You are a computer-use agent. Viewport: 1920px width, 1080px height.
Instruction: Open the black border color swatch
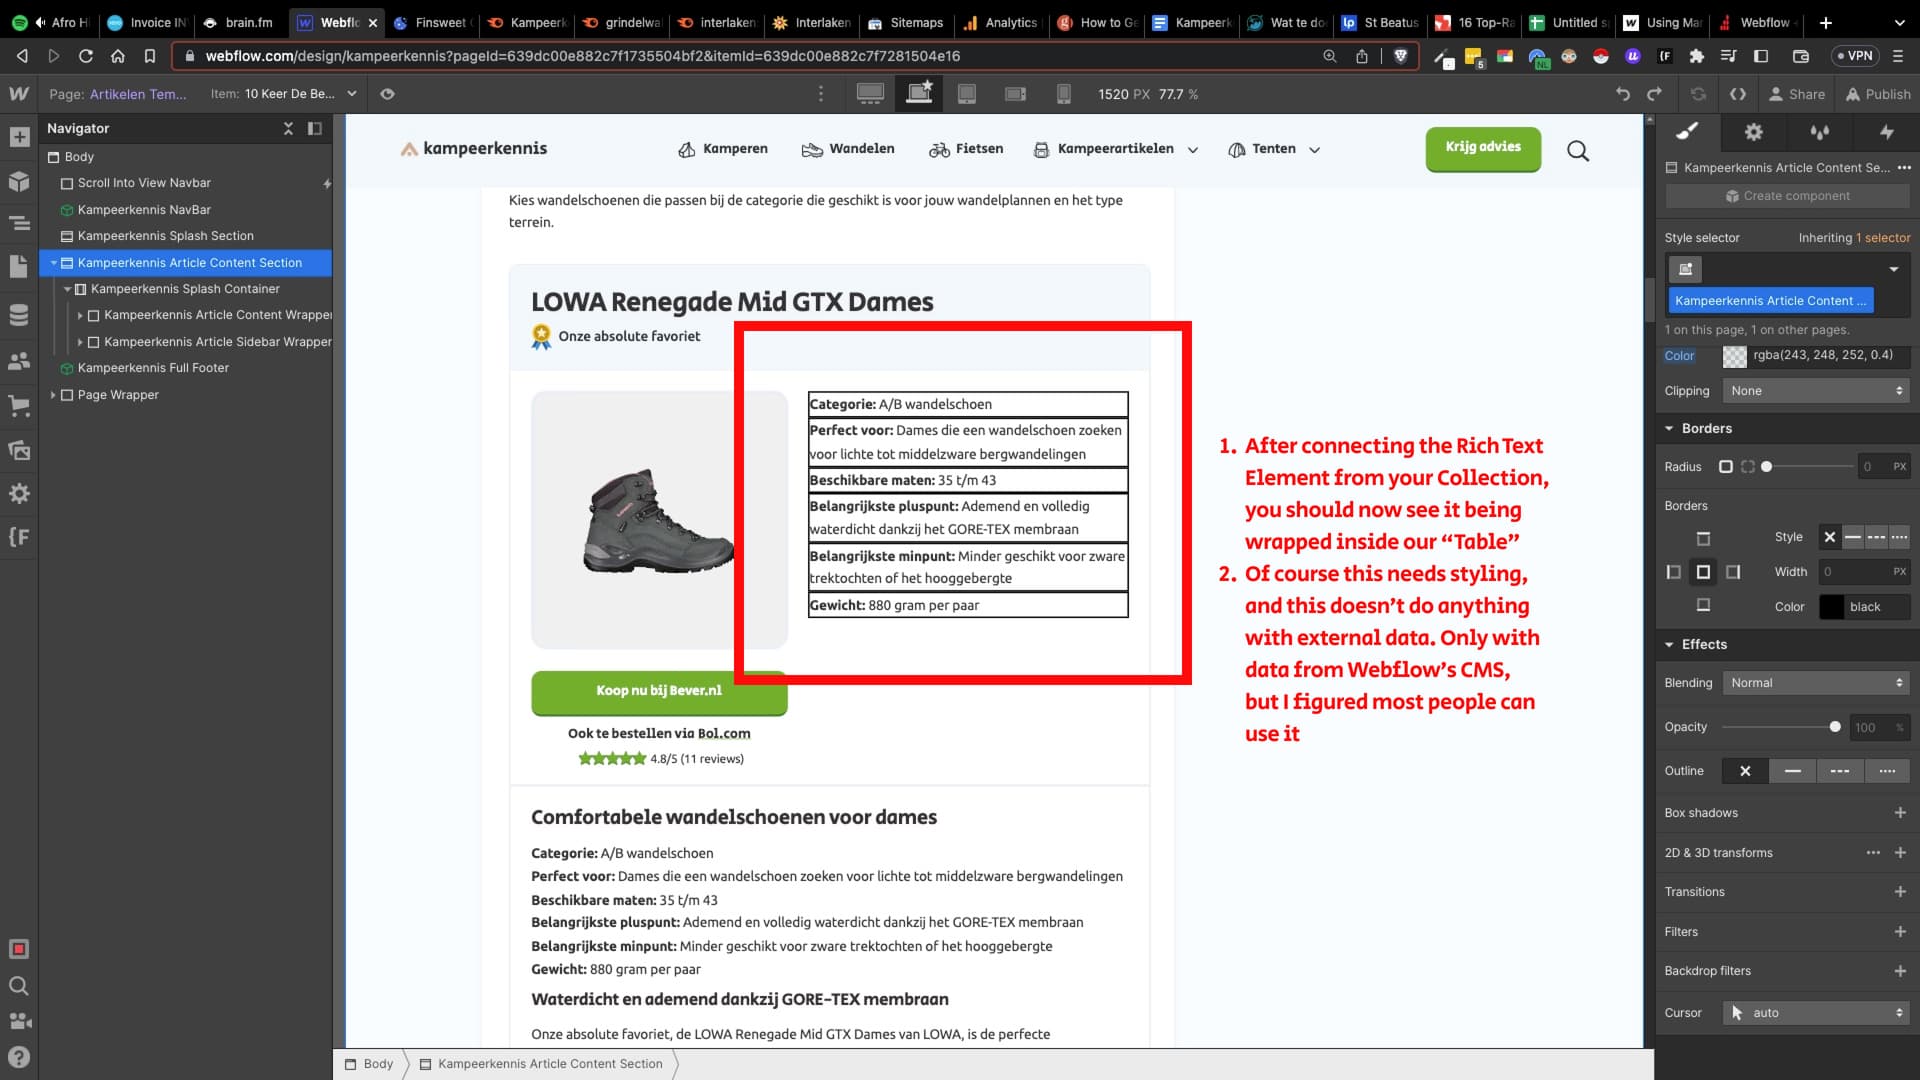(x=1831, y=607)
